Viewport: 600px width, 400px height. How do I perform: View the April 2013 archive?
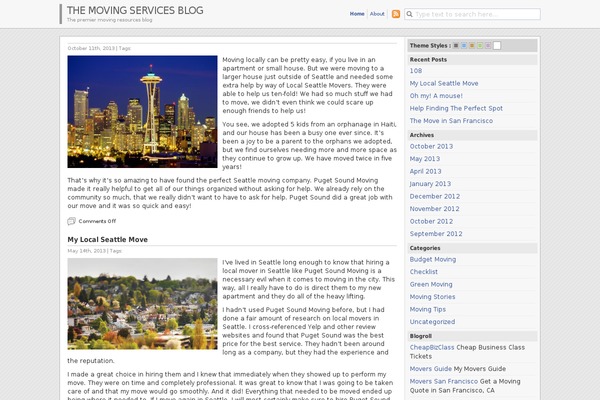pos(426,171)
